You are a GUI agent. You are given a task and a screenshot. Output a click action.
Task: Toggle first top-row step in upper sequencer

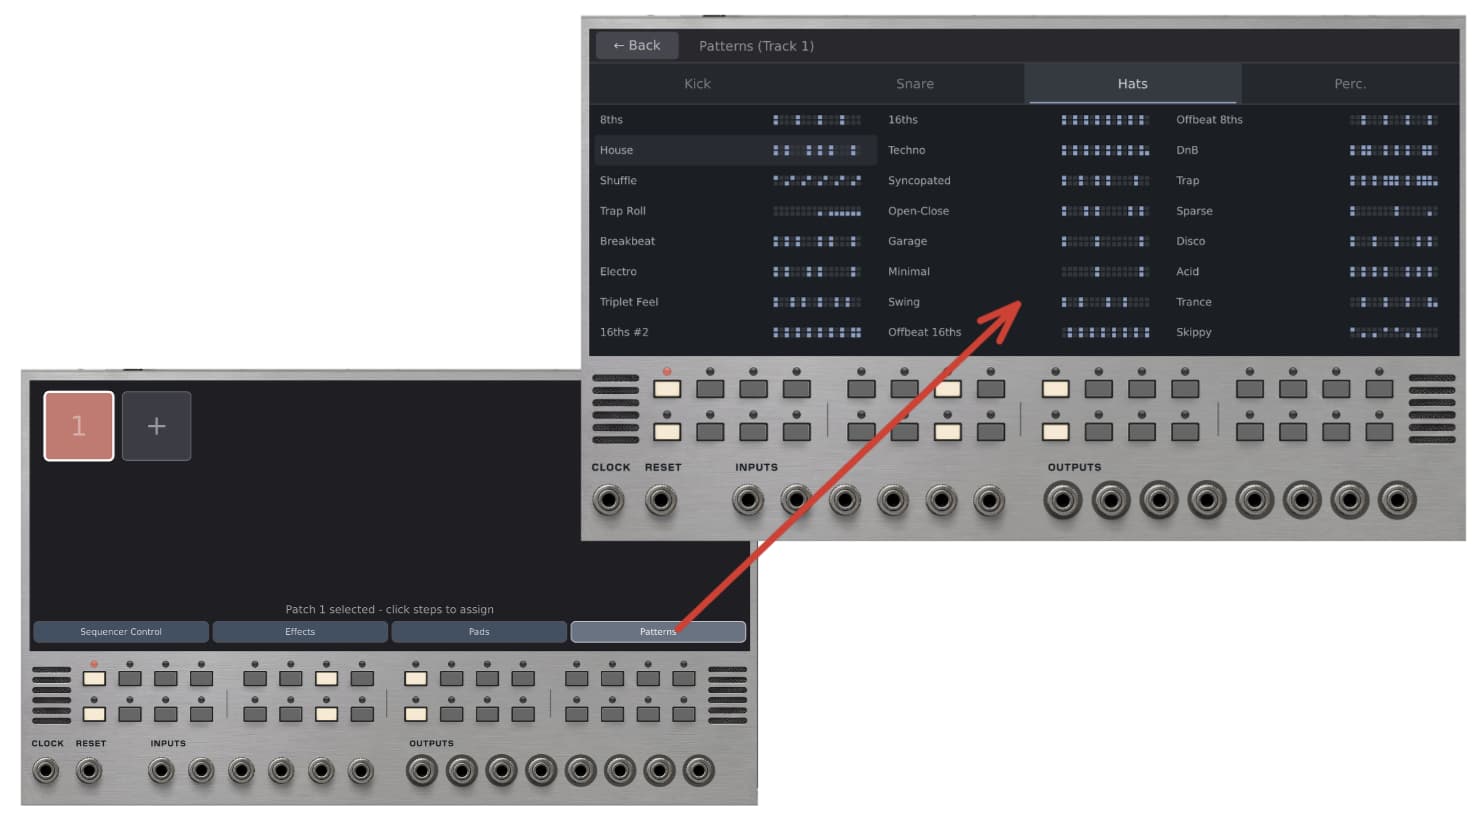point(667,389)
